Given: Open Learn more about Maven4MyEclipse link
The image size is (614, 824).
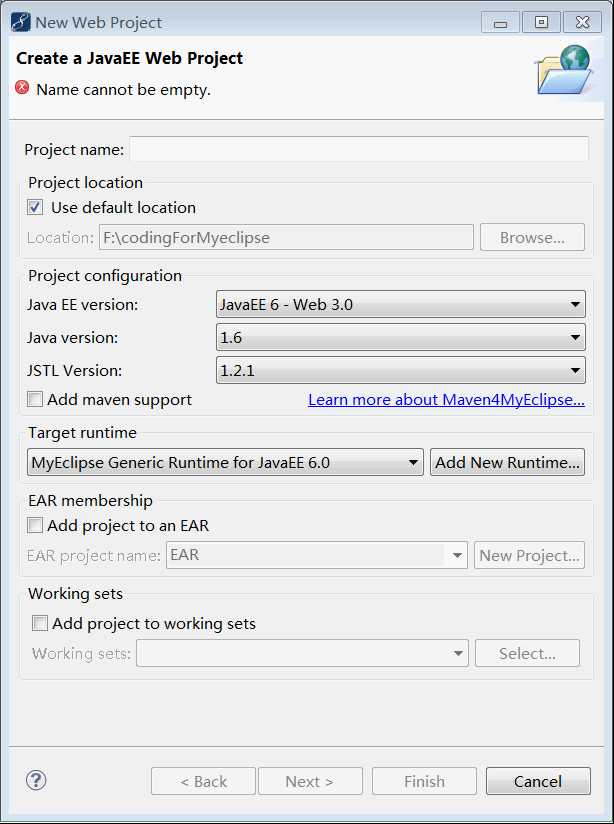Looking at the screenshot, I should point(446,400).
